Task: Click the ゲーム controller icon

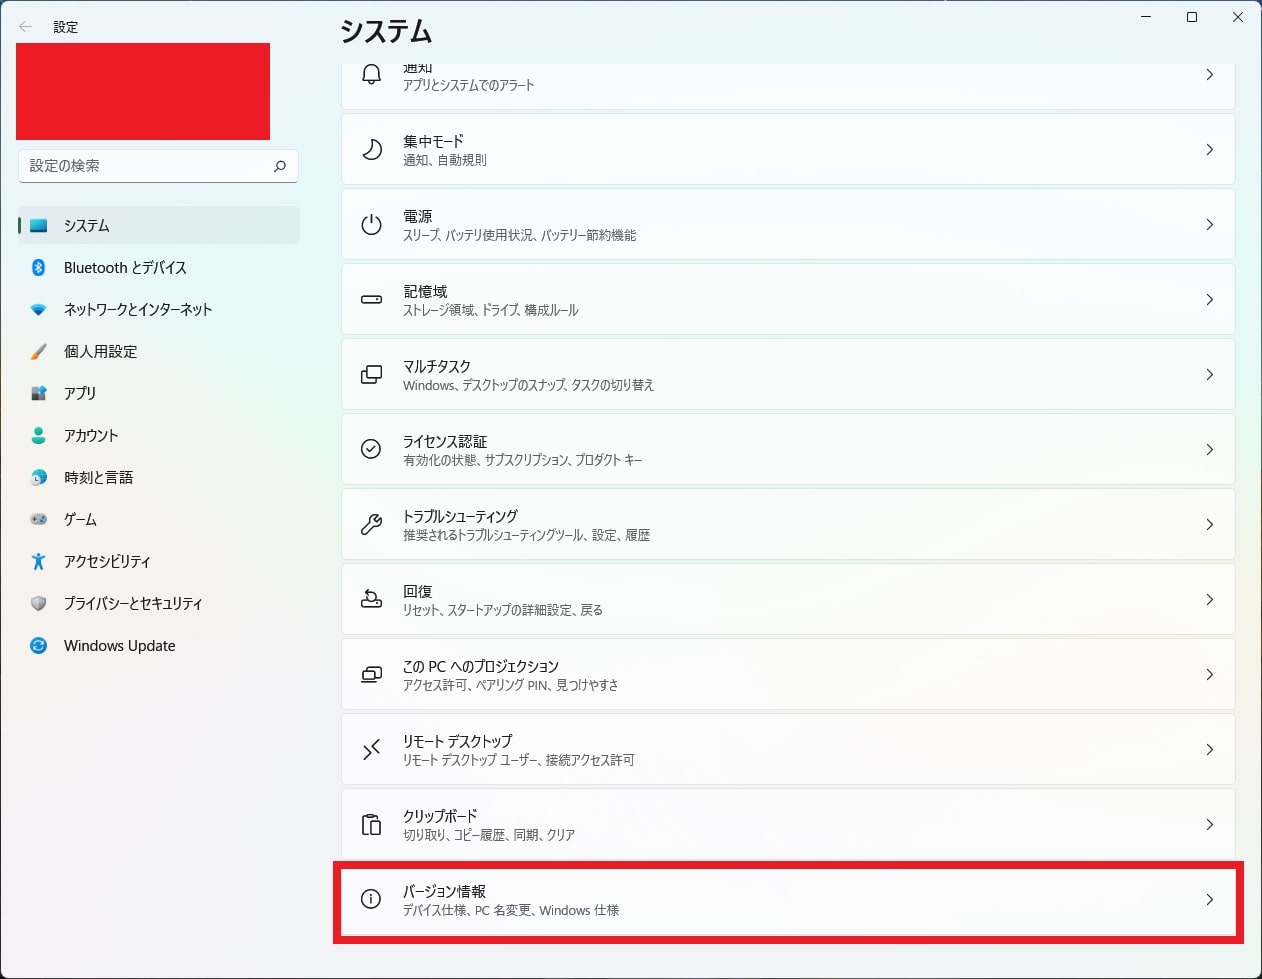Action: 39,520
